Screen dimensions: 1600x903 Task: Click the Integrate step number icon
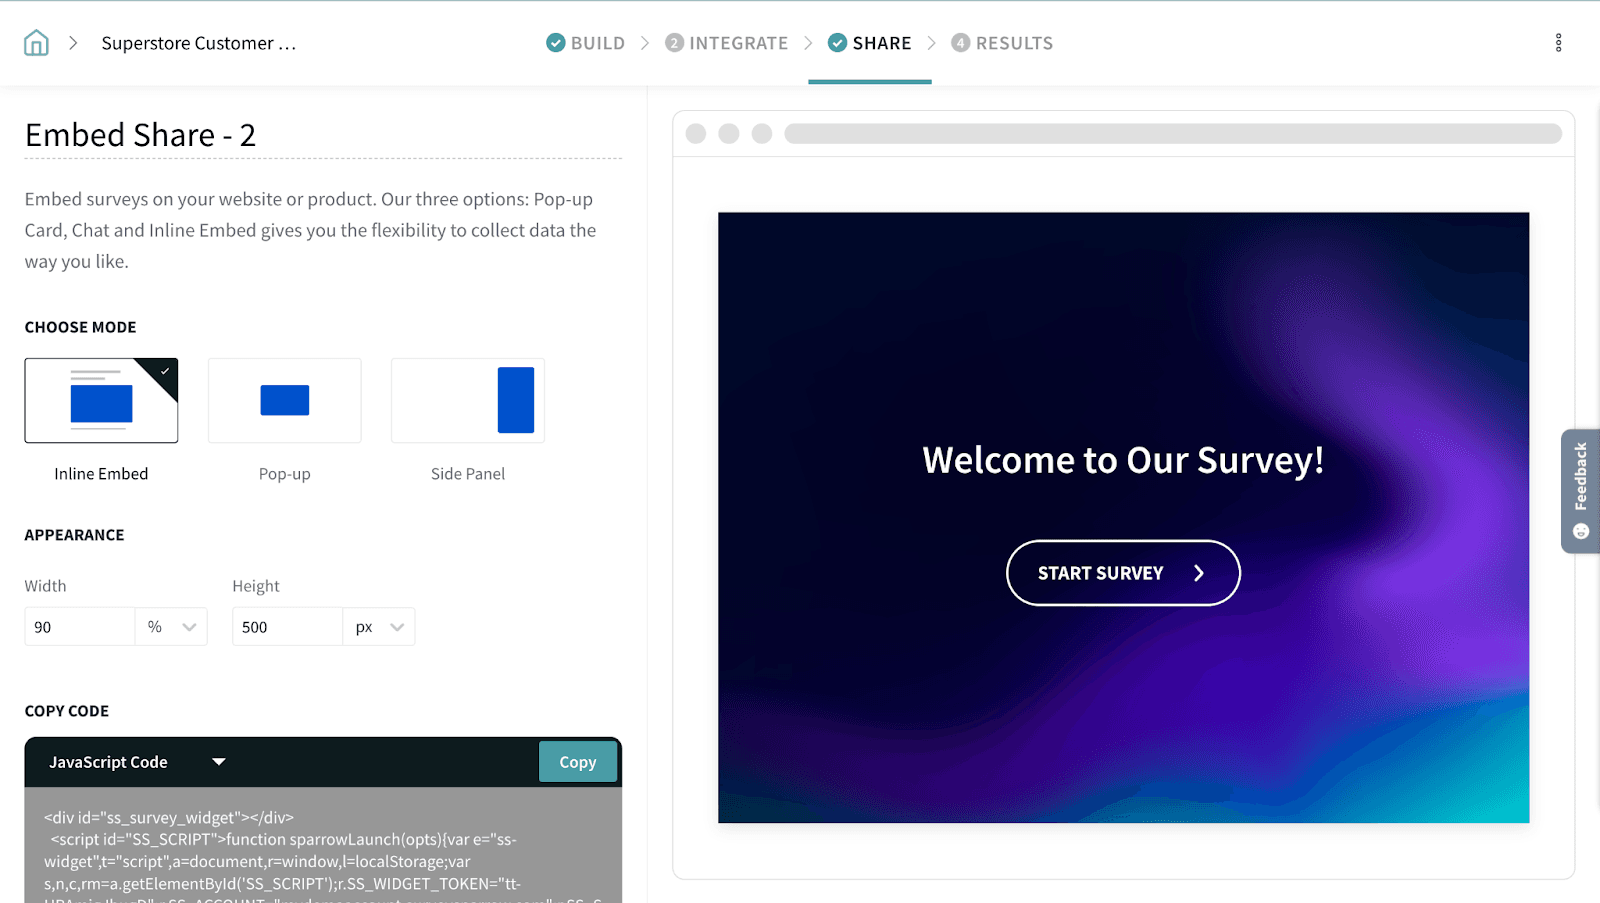[675, 43]
